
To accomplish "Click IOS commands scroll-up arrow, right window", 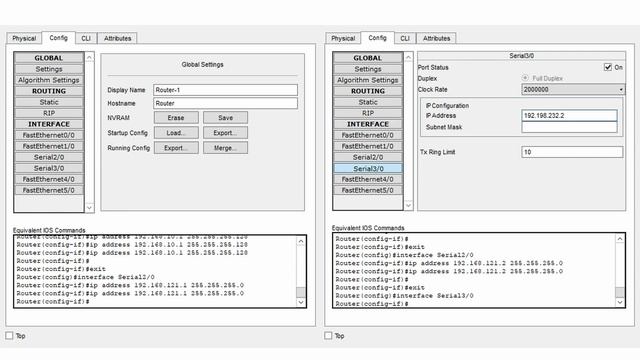I will (620, 239).
